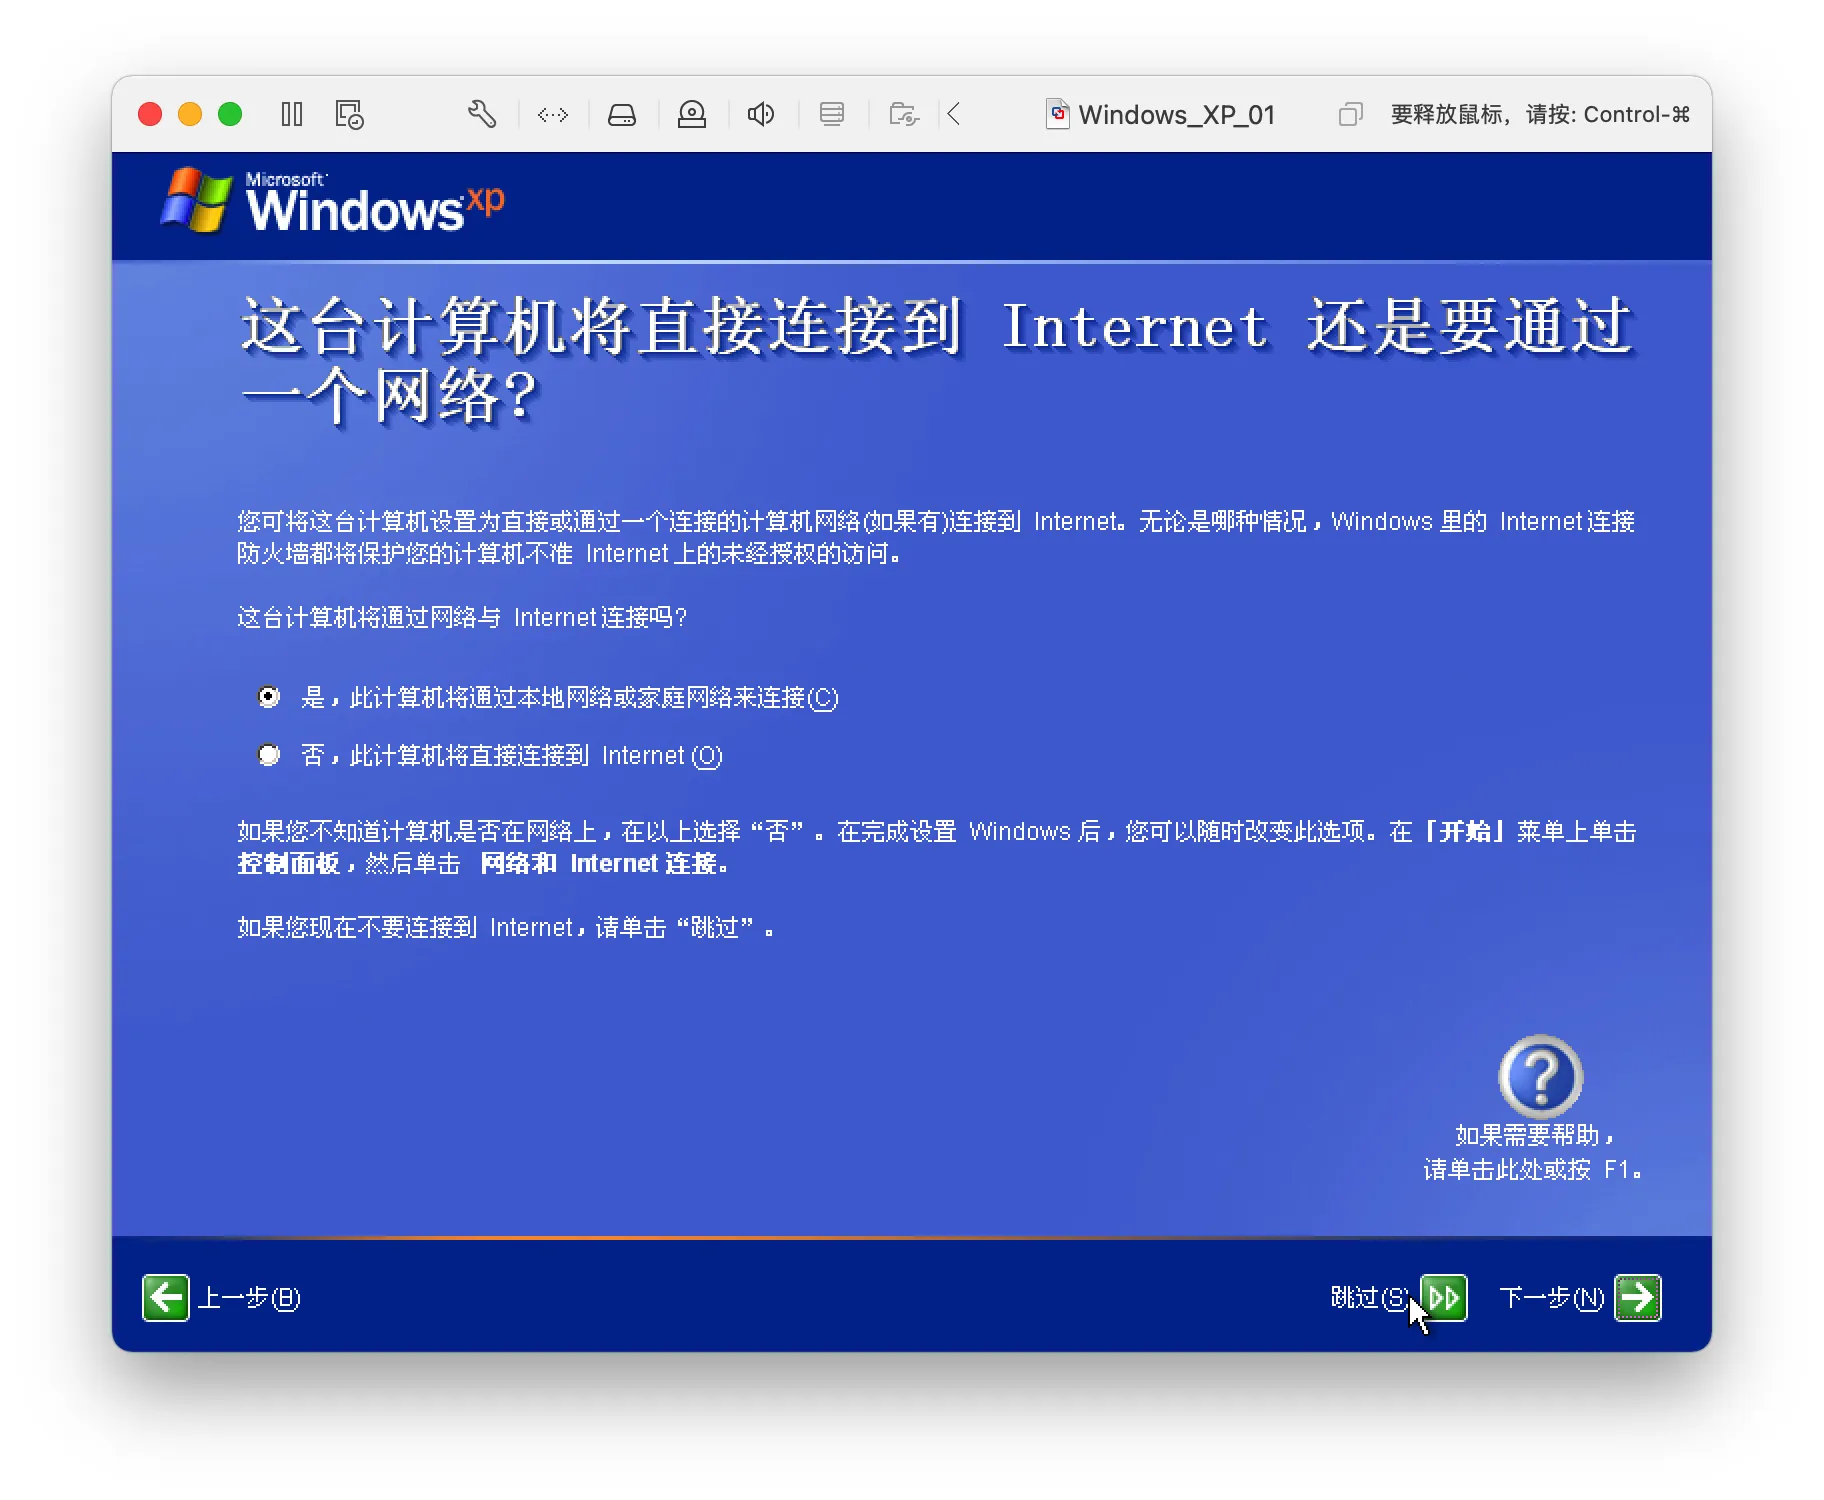Open virtual machine settings wrench

tap(482, 114)
